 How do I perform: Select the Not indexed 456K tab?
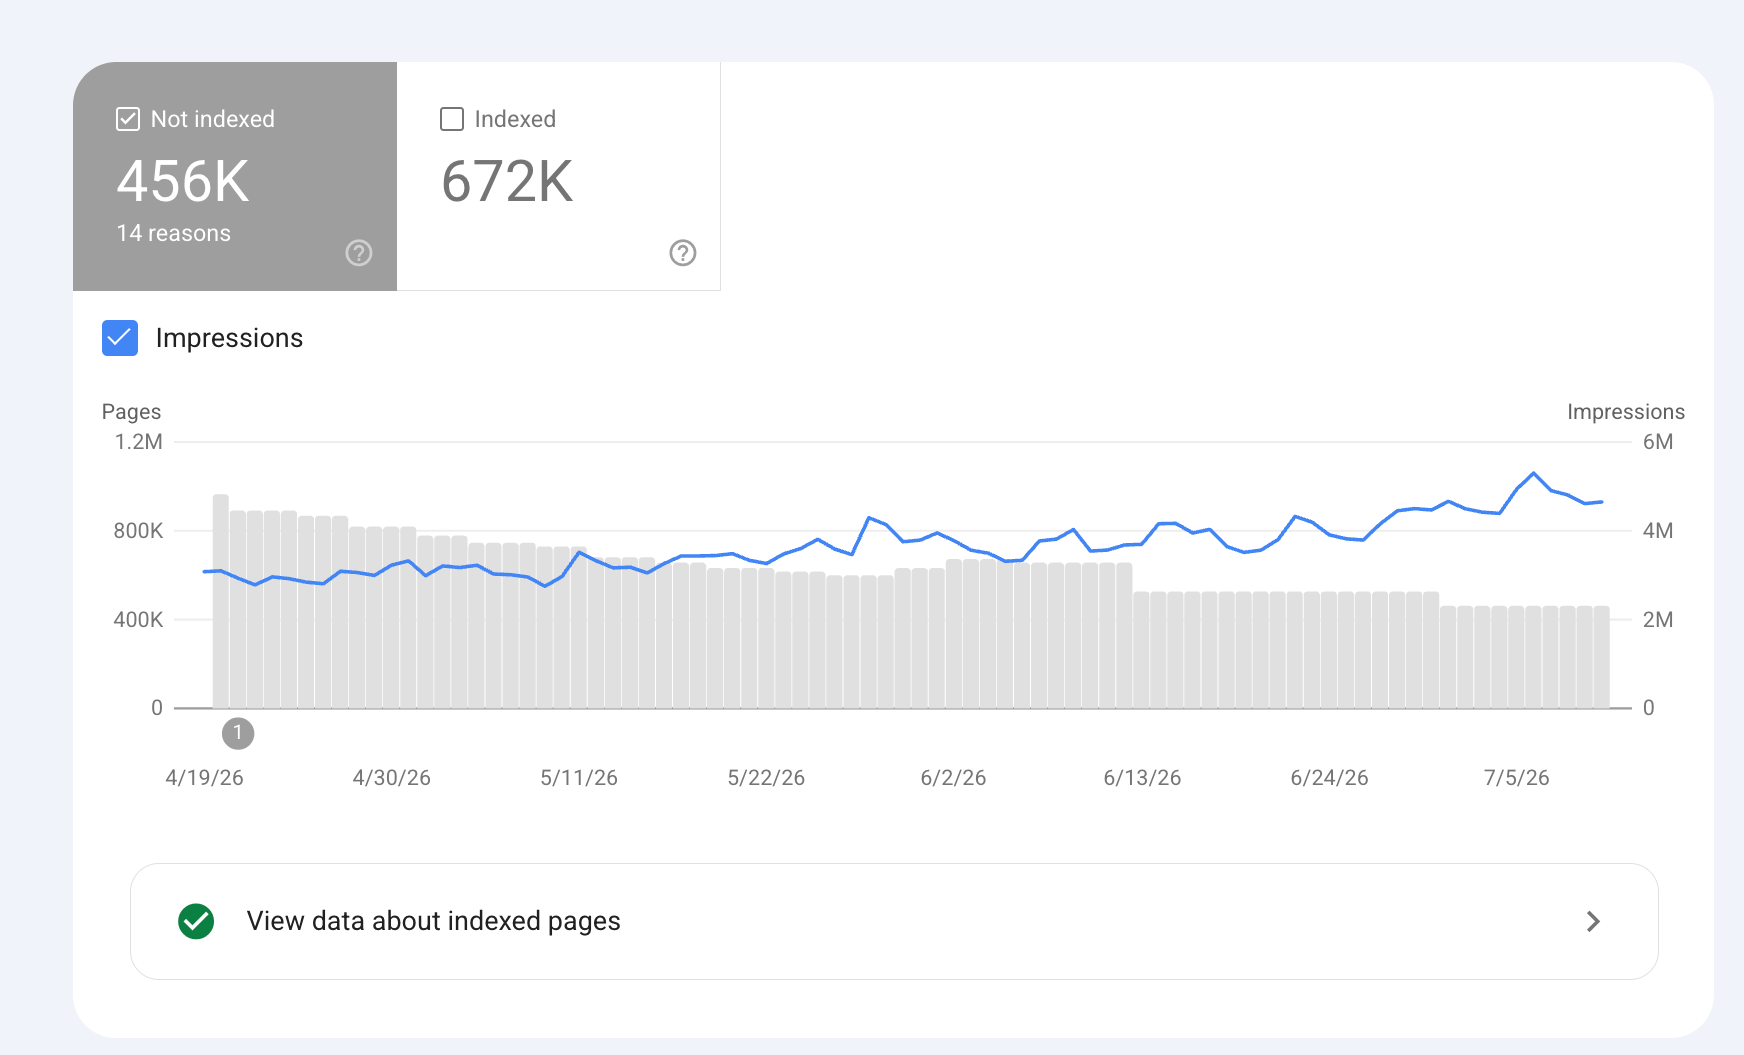point(235,176)
